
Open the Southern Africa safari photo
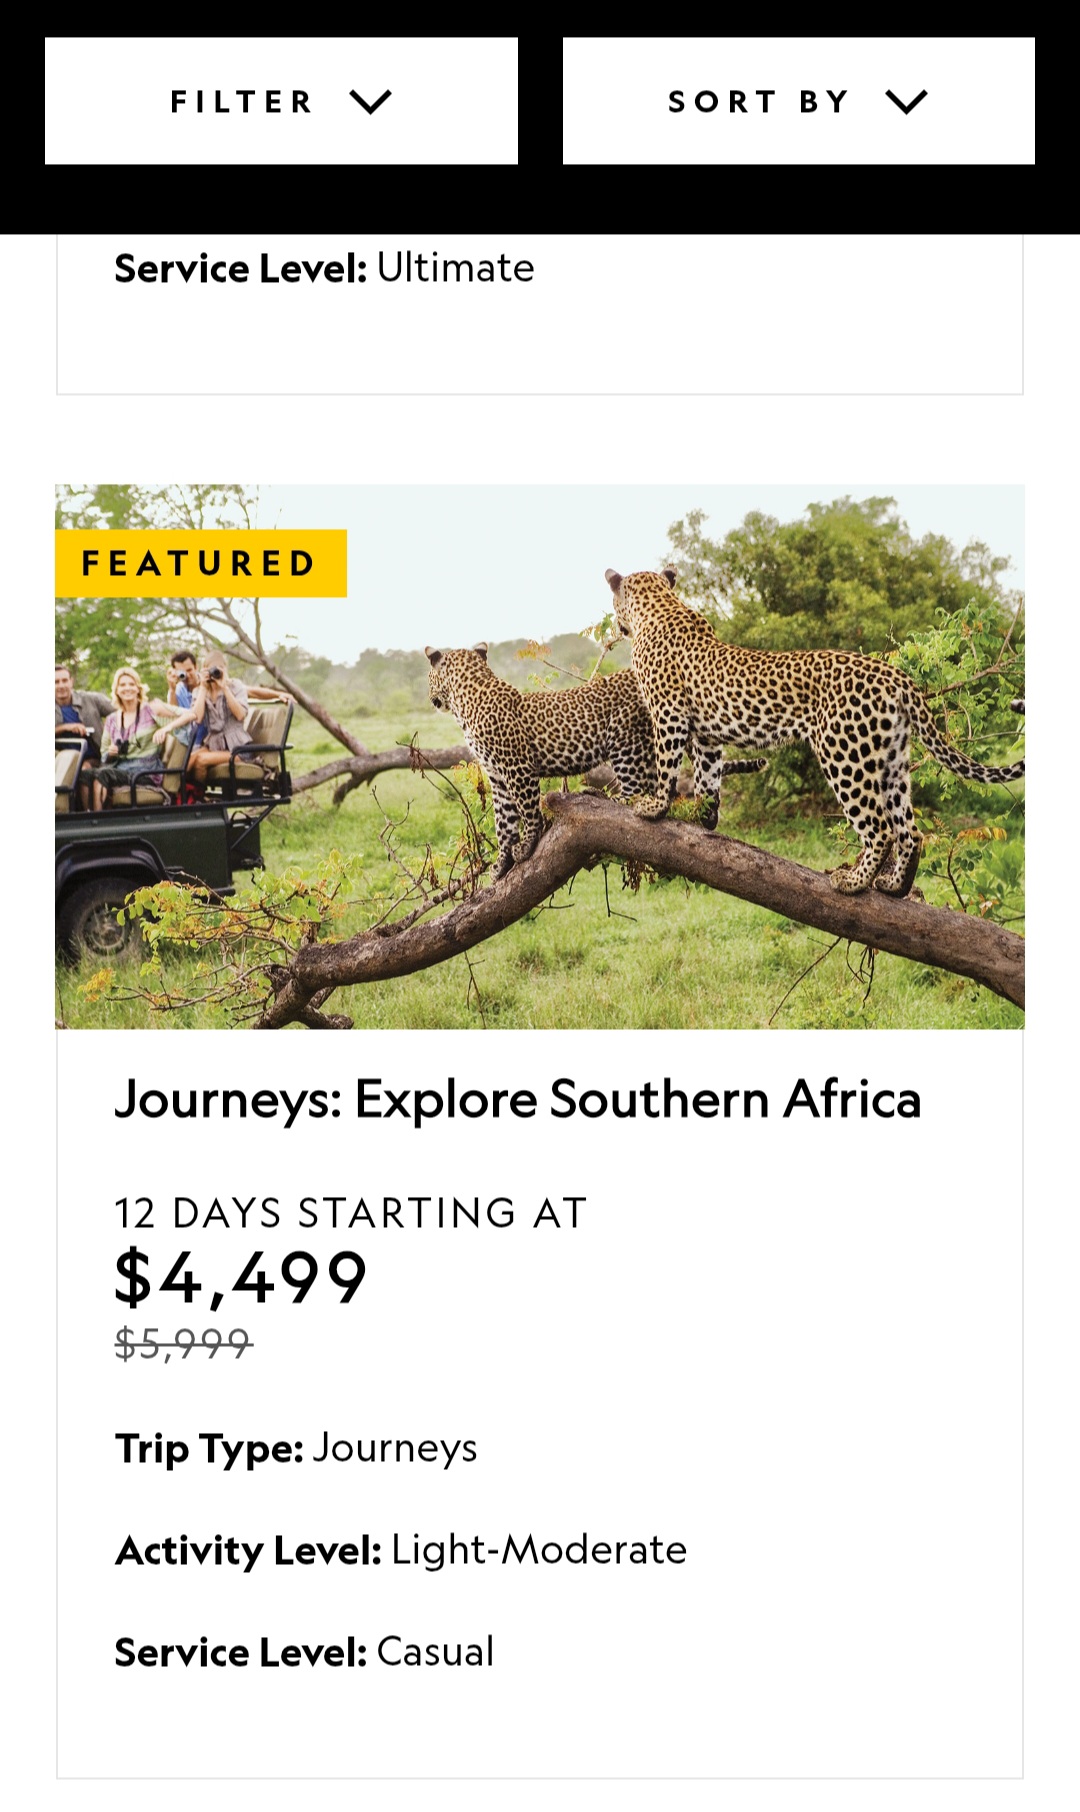540,757
